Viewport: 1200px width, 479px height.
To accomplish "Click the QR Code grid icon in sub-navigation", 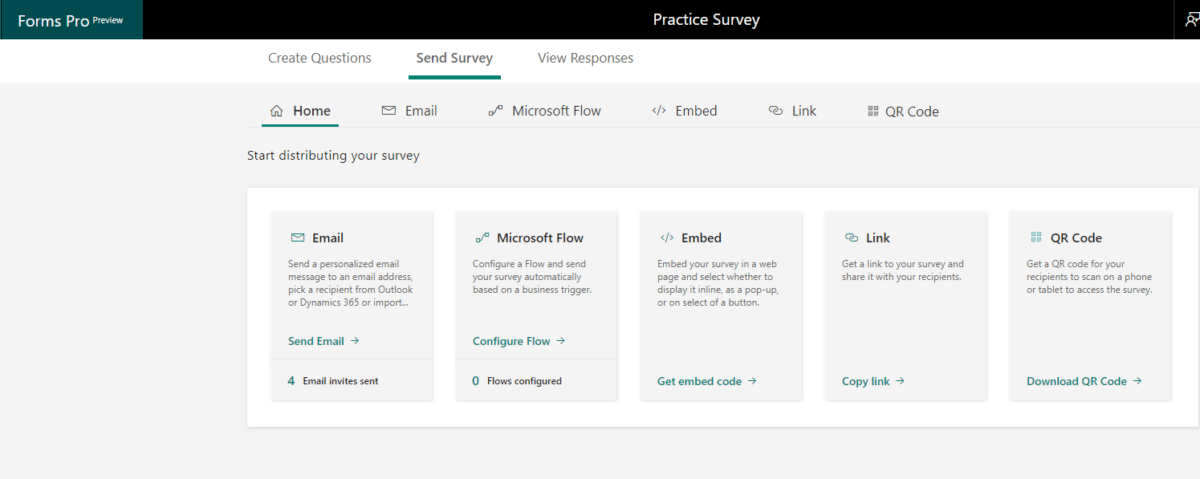I will [x=873, y=112].
